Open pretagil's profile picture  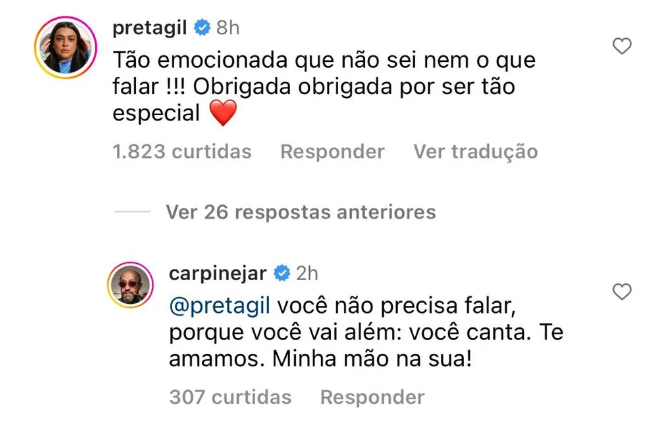tap(66, 48)
